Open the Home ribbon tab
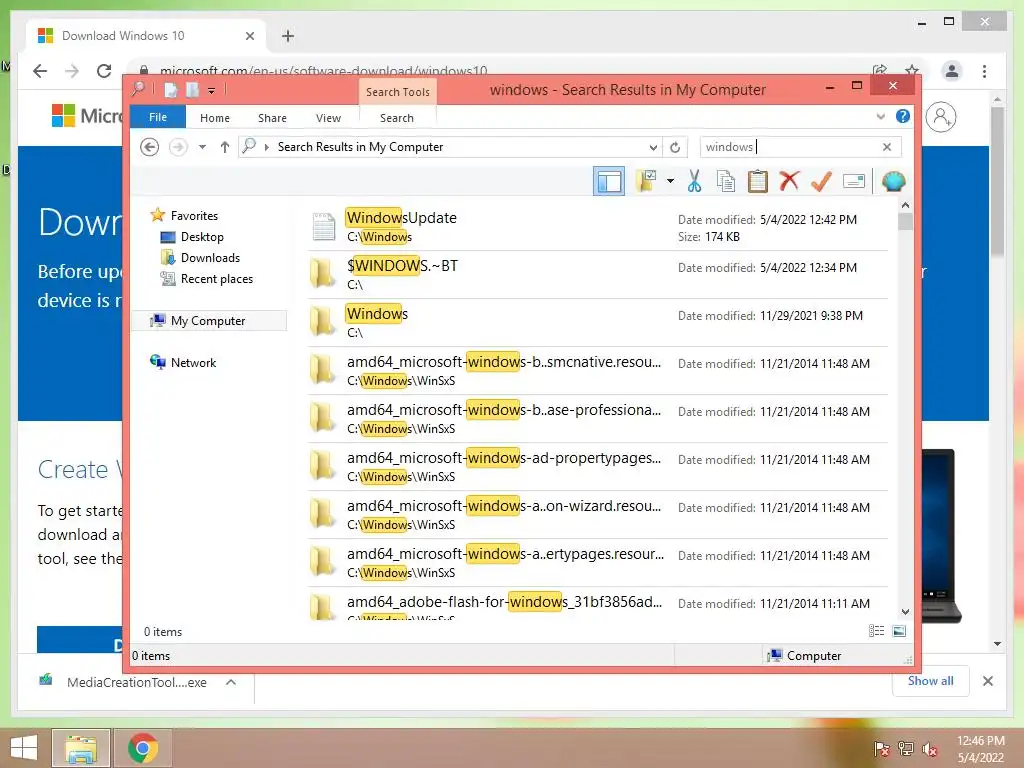 [215, 118]
